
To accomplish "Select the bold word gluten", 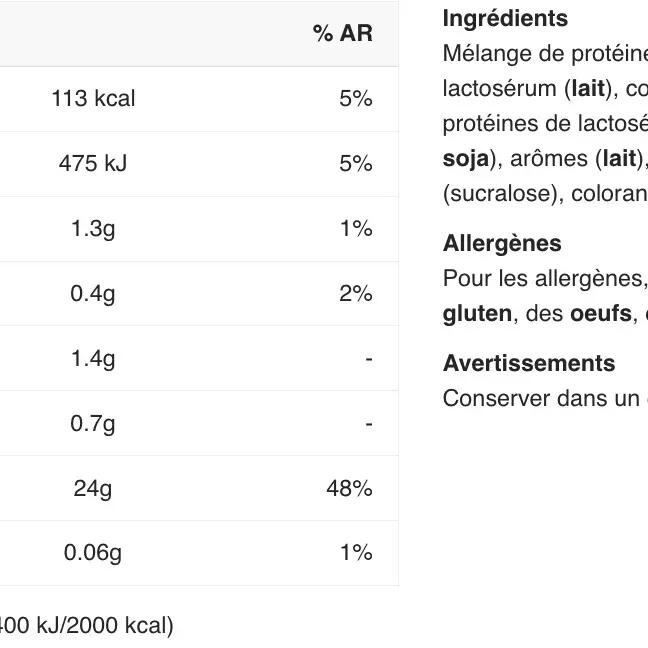I will [476, 314].
